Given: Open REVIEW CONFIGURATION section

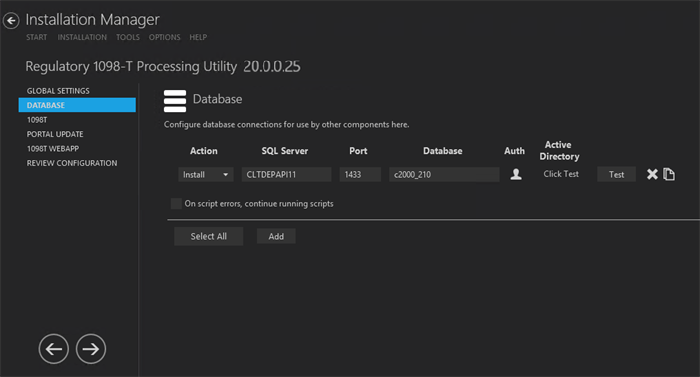Looking at the screenshot, I should pyautogui.click(x=72, y=163).
